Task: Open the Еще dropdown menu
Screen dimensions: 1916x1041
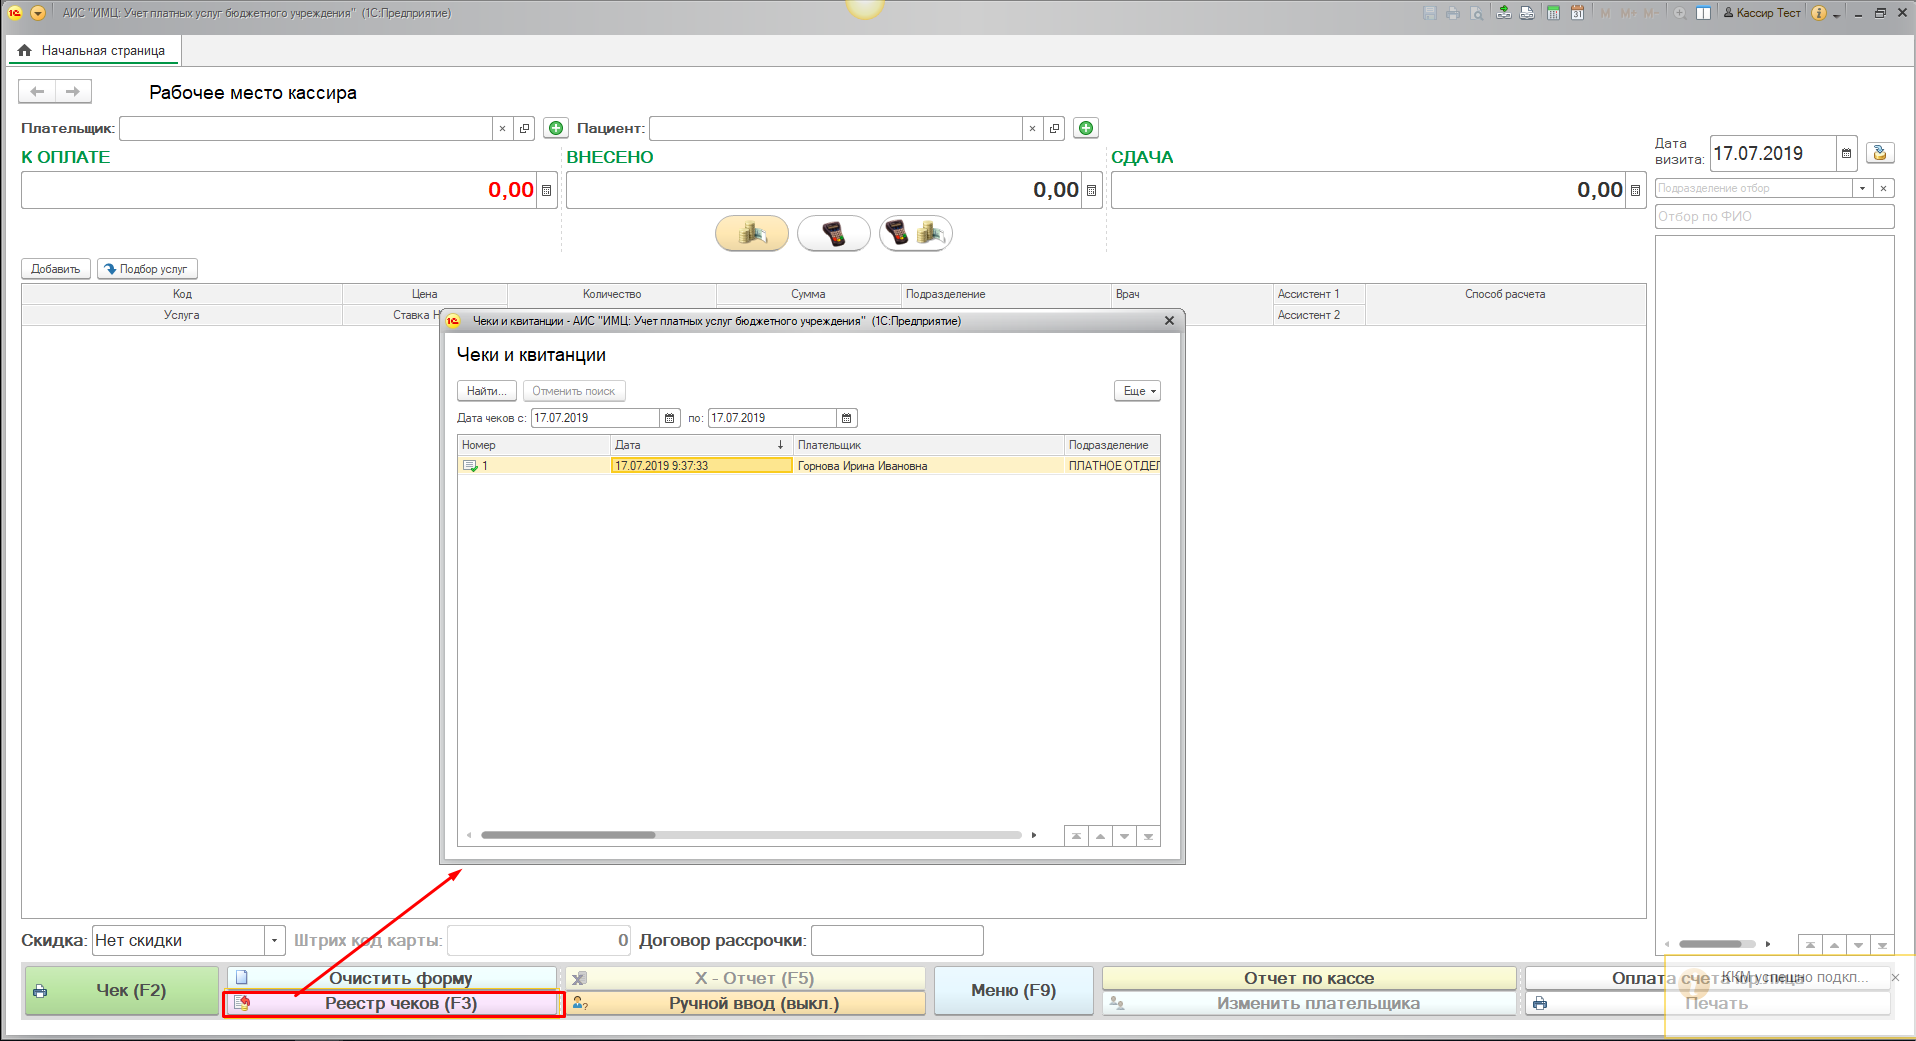Action: [1138, 391]
